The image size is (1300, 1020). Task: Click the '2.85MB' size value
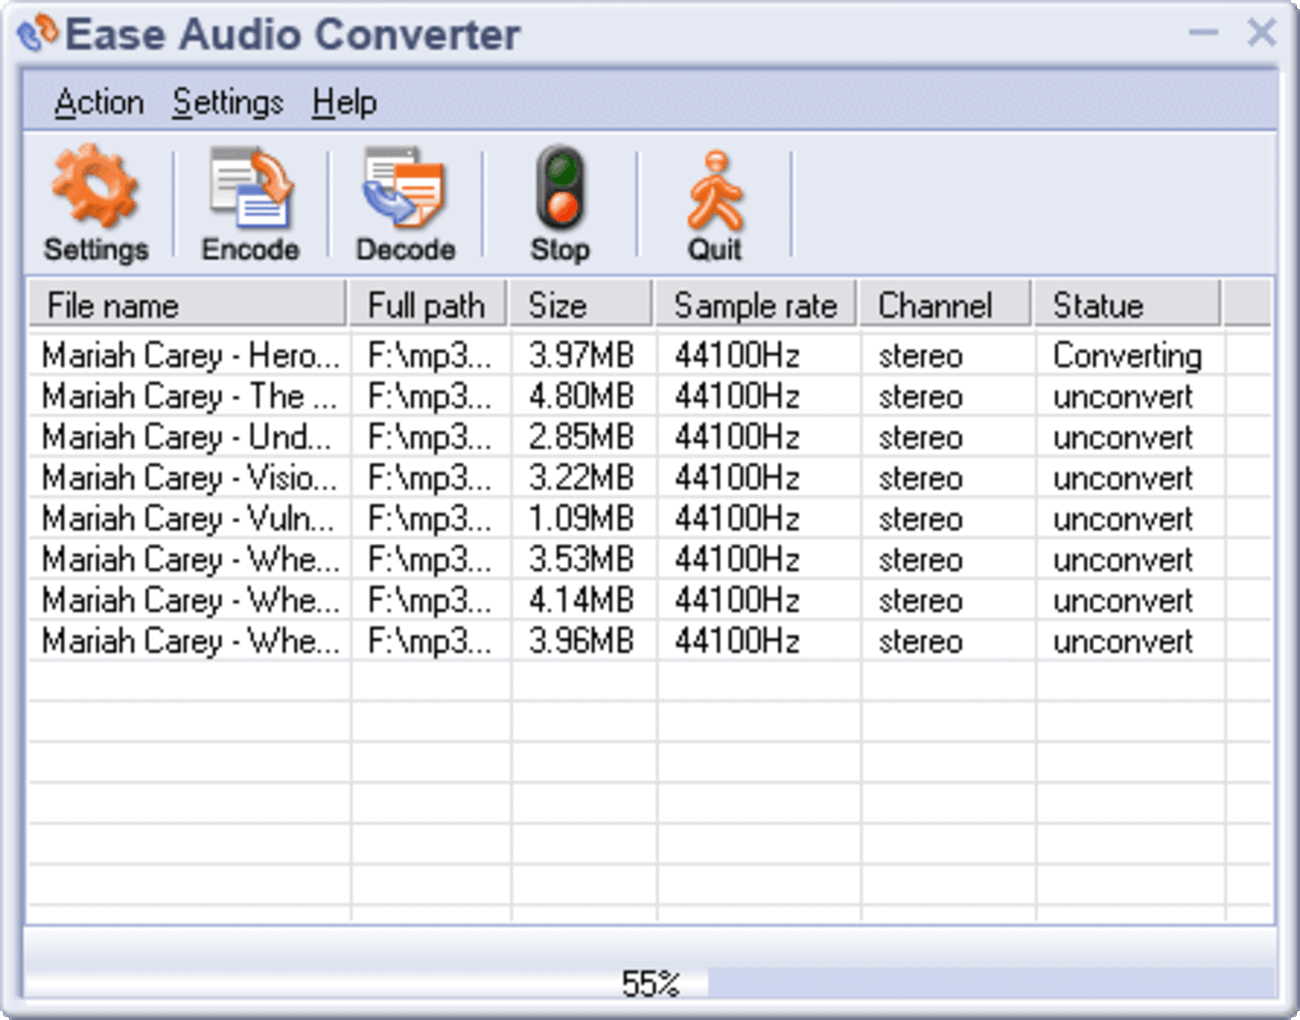tap(581, 438)
